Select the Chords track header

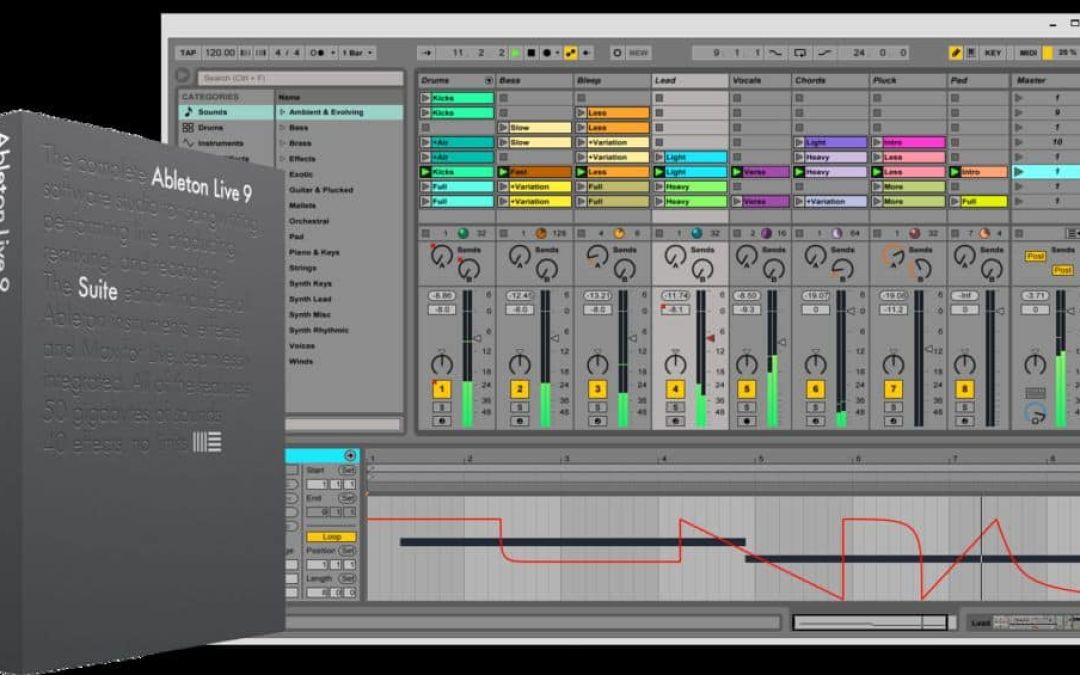pyautogui.click(x=830, y=81)
